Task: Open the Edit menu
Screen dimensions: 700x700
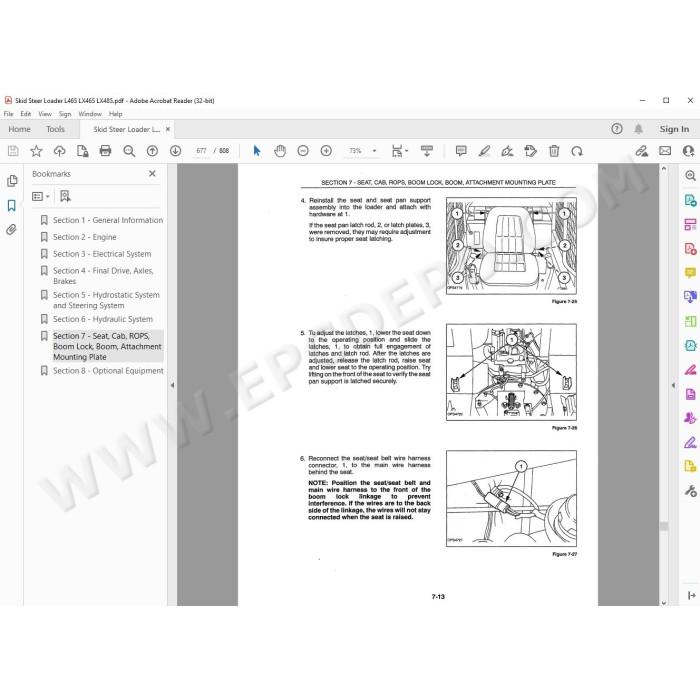Action: (x=26, y=114)
